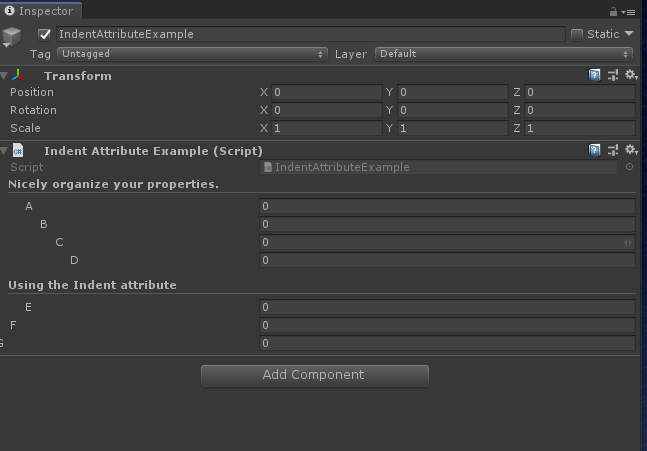Open the Transform component help icon
This screenshot has width=647, height=451.
coord(595,75)
